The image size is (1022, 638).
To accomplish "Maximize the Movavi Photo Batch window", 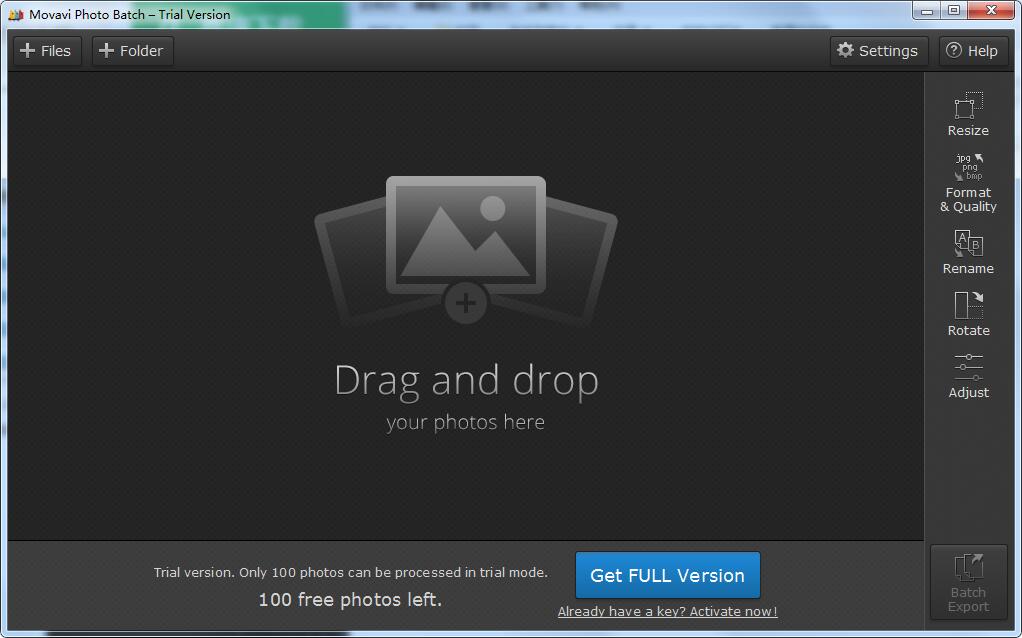I will tap(954, 10).
